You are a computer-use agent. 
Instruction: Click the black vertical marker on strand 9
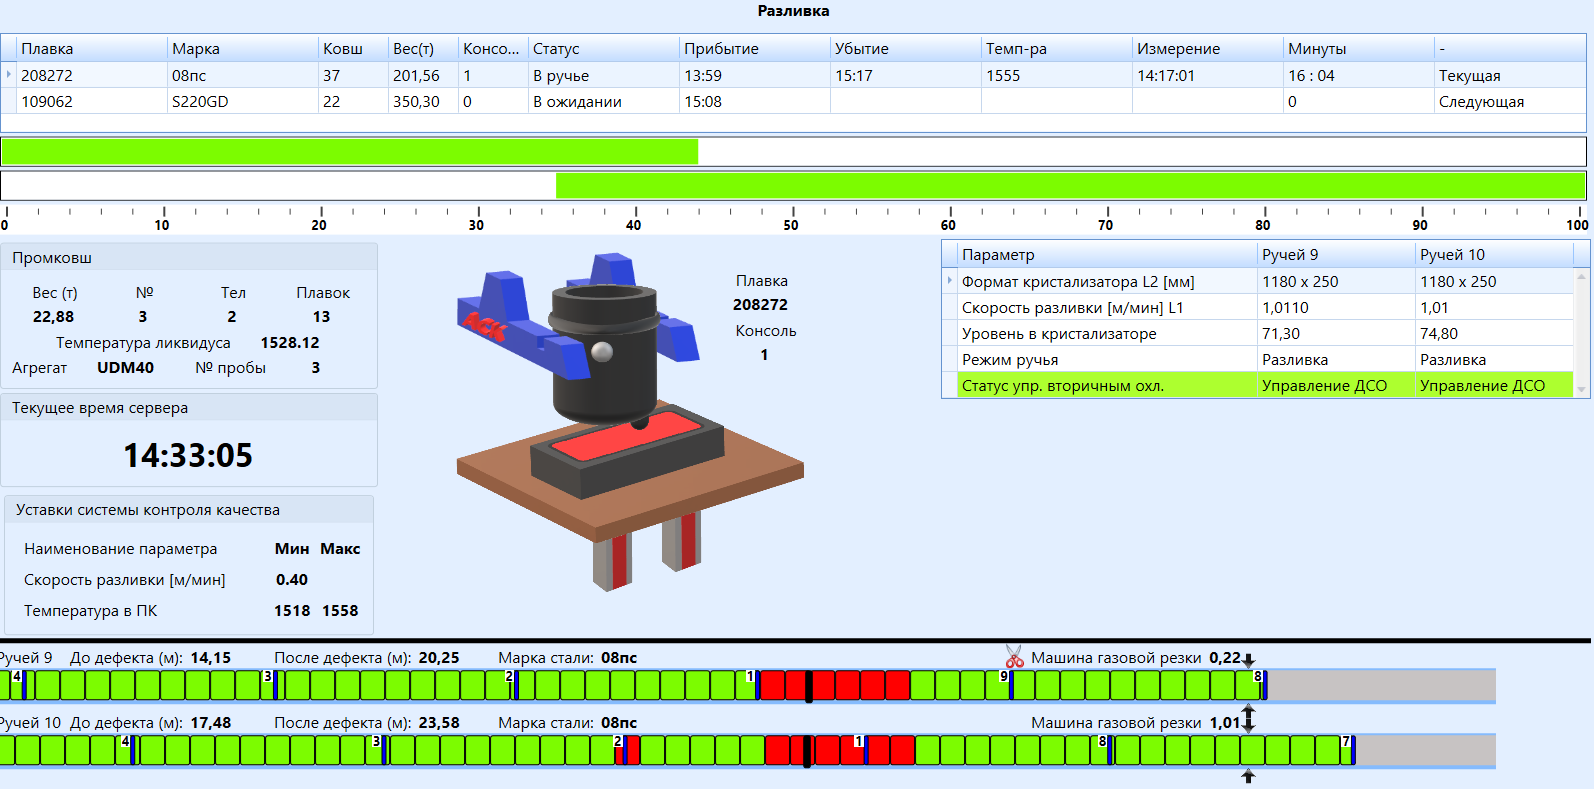(808, 686)
